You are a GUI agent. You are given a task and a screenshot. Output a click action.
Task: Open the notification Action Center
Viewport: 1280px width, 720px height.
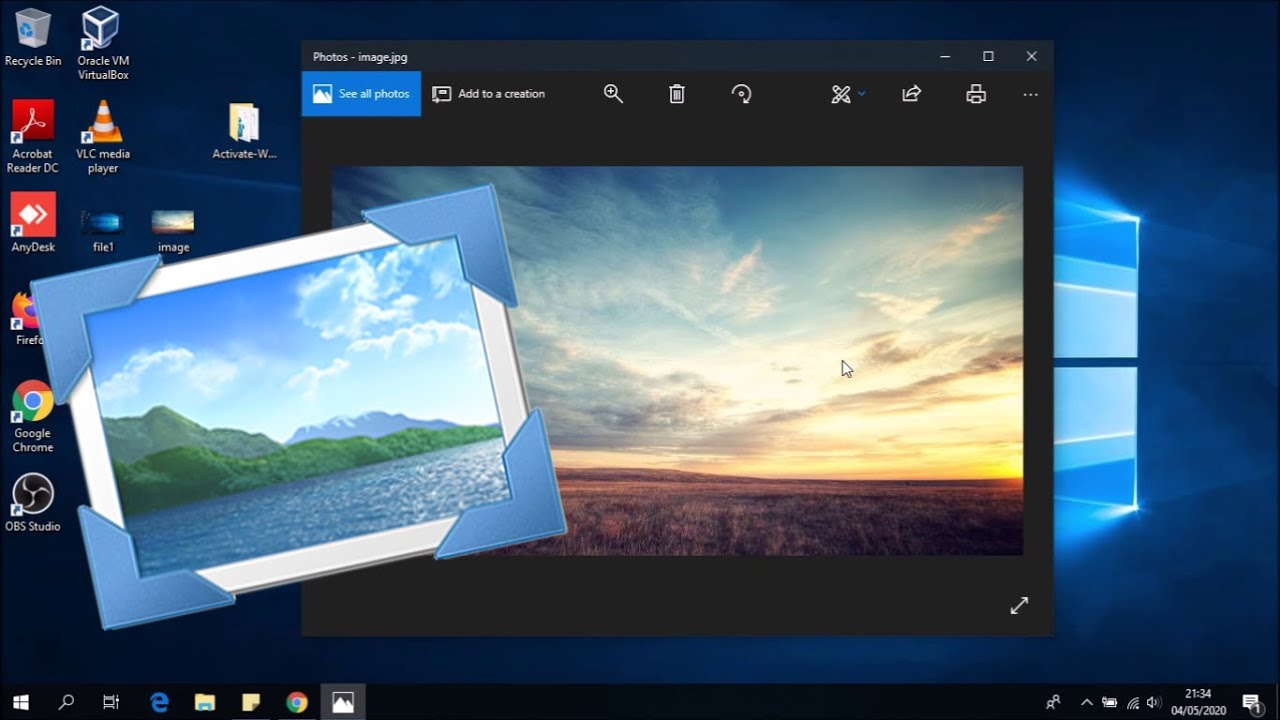[x=1251, y=702]
